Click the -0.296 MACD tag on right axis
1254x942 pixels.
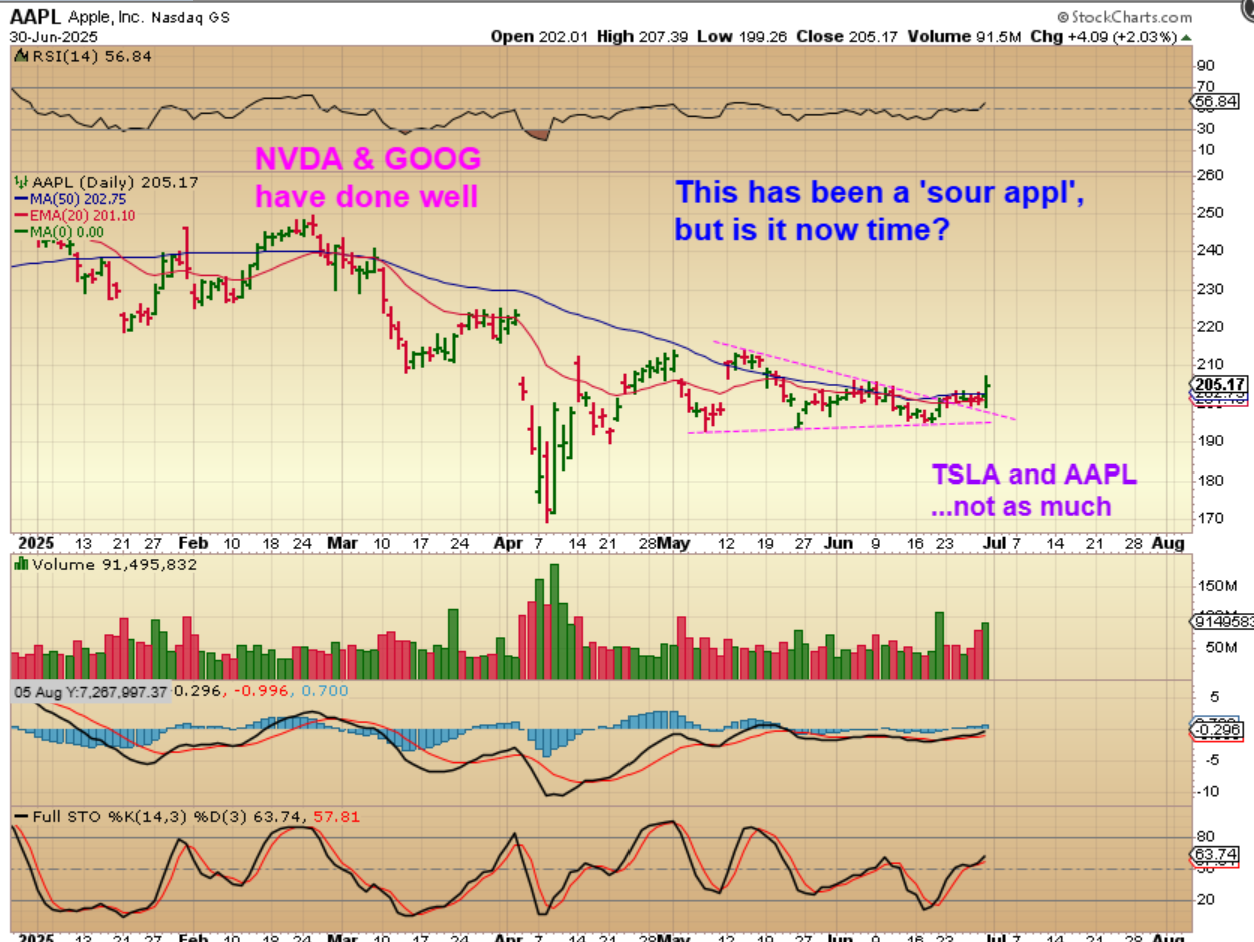pyautogui.click(x=1216, y=729)
